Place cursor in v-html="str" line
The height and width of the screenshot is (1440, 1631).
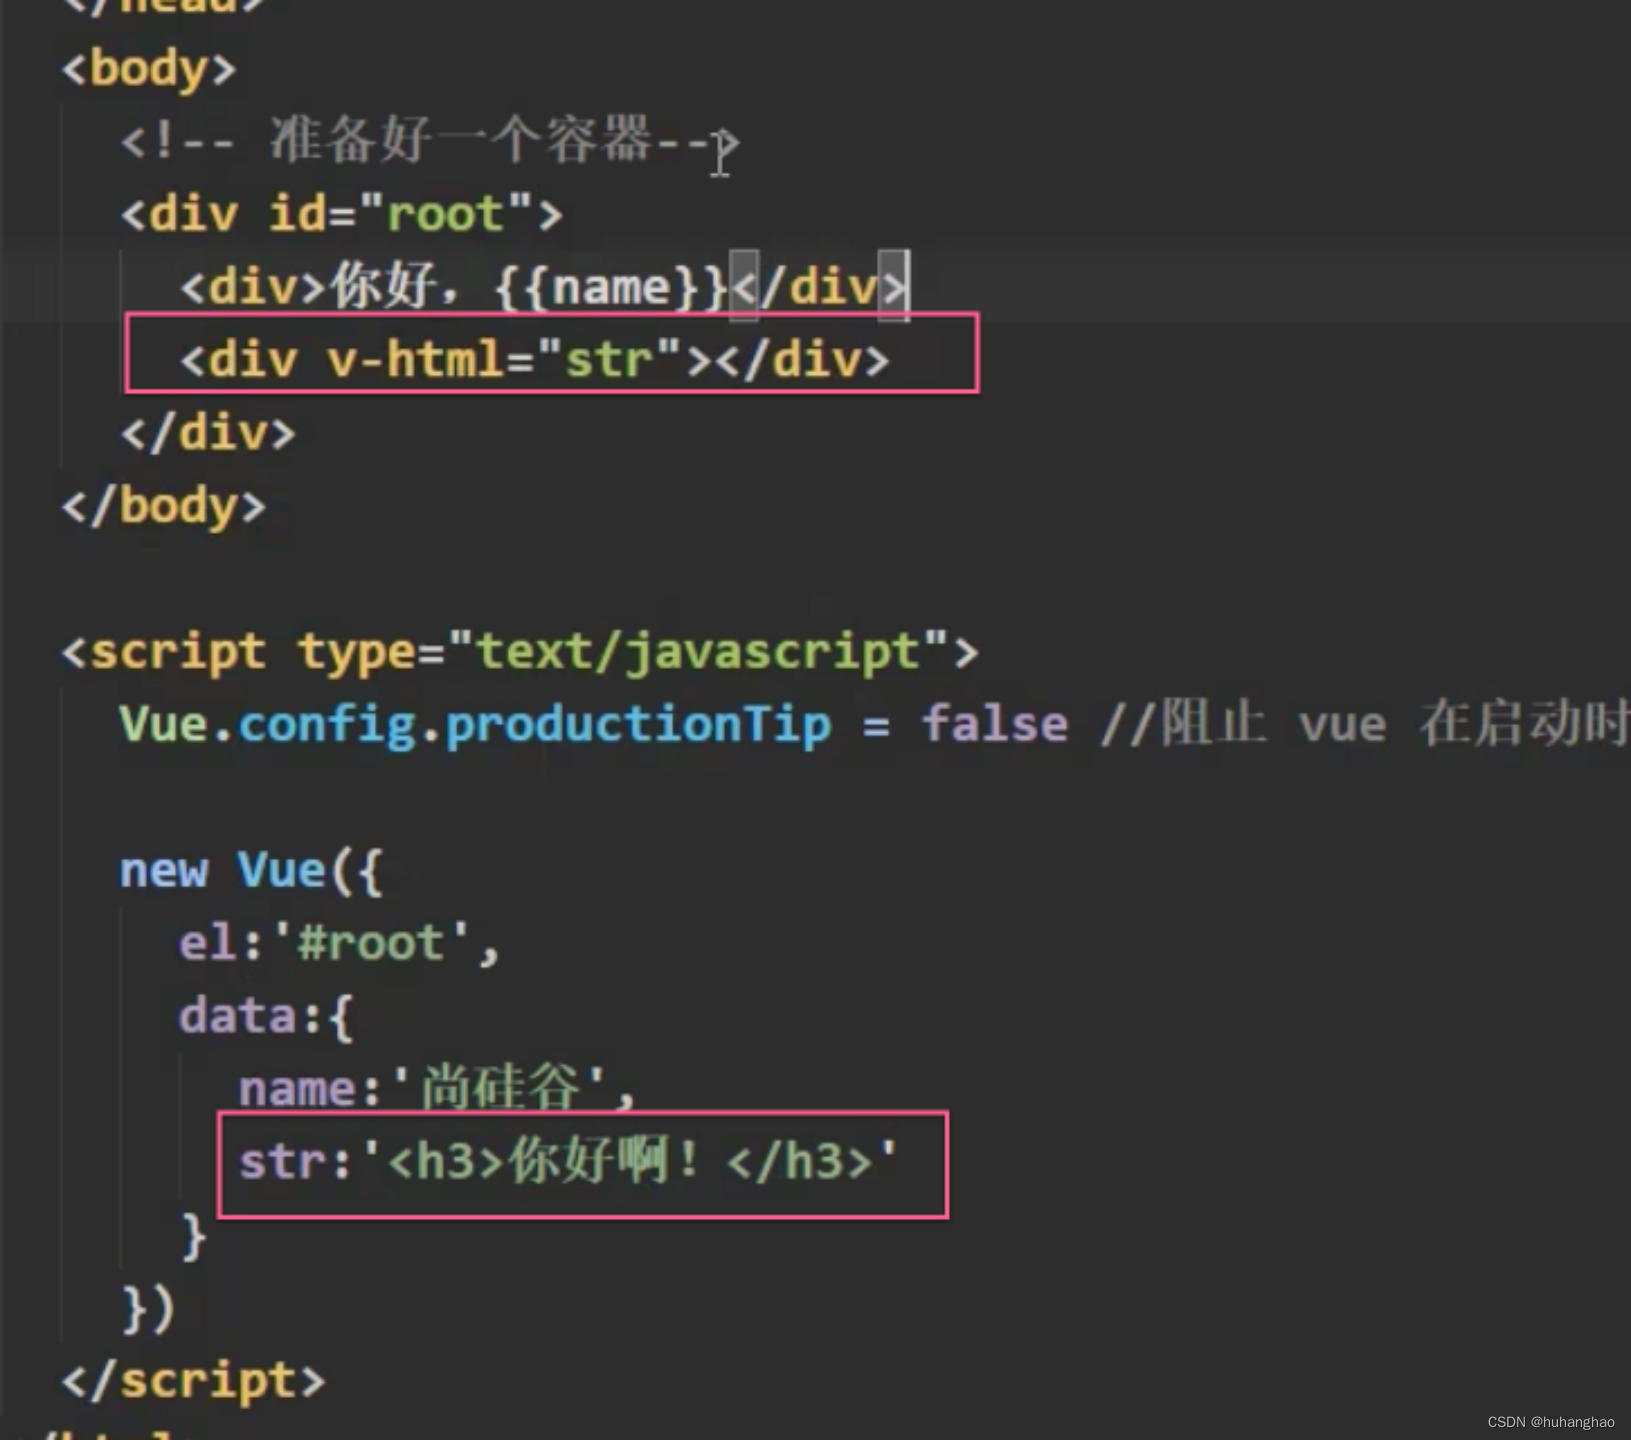(x=534, y=359)
